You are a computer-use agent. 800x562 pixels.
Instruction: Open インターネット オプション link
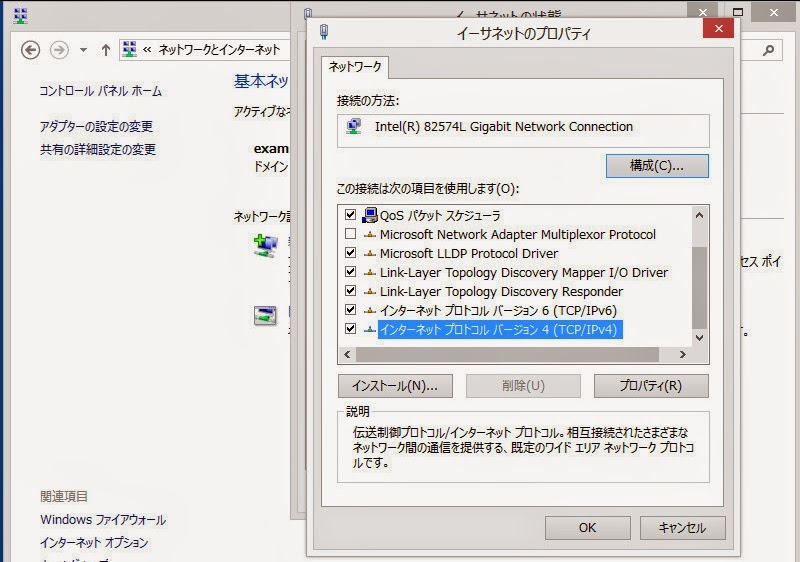(94, 542)
